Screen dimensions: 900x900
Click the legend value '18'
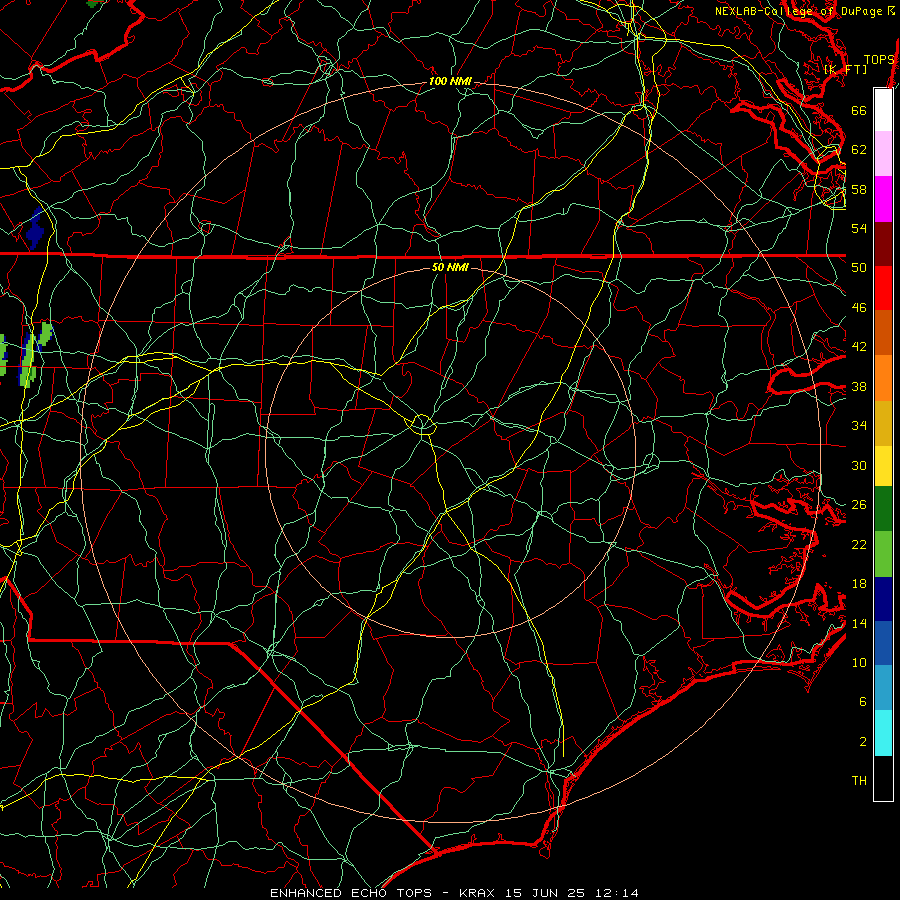click(859, 584)
